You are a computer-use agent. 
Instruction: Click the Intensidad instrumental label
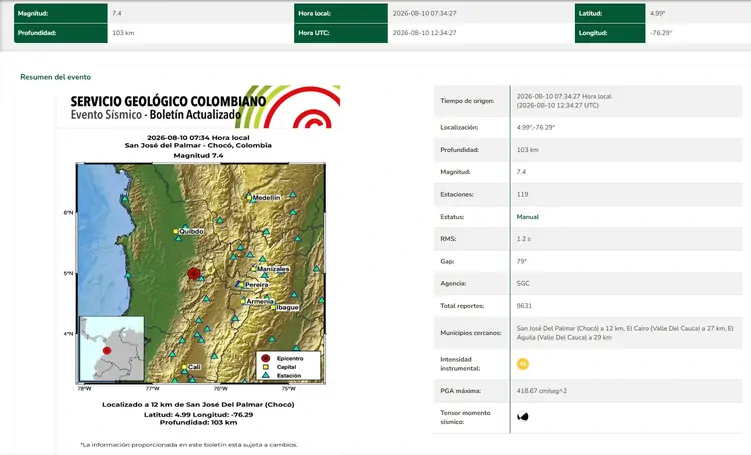(x=460, y=364)
